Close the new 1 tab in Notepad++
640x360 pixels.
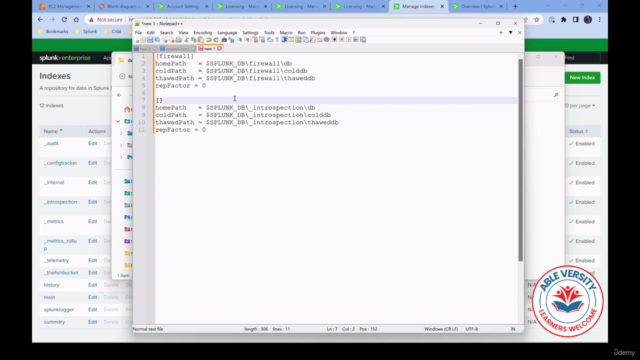[220, 49]
